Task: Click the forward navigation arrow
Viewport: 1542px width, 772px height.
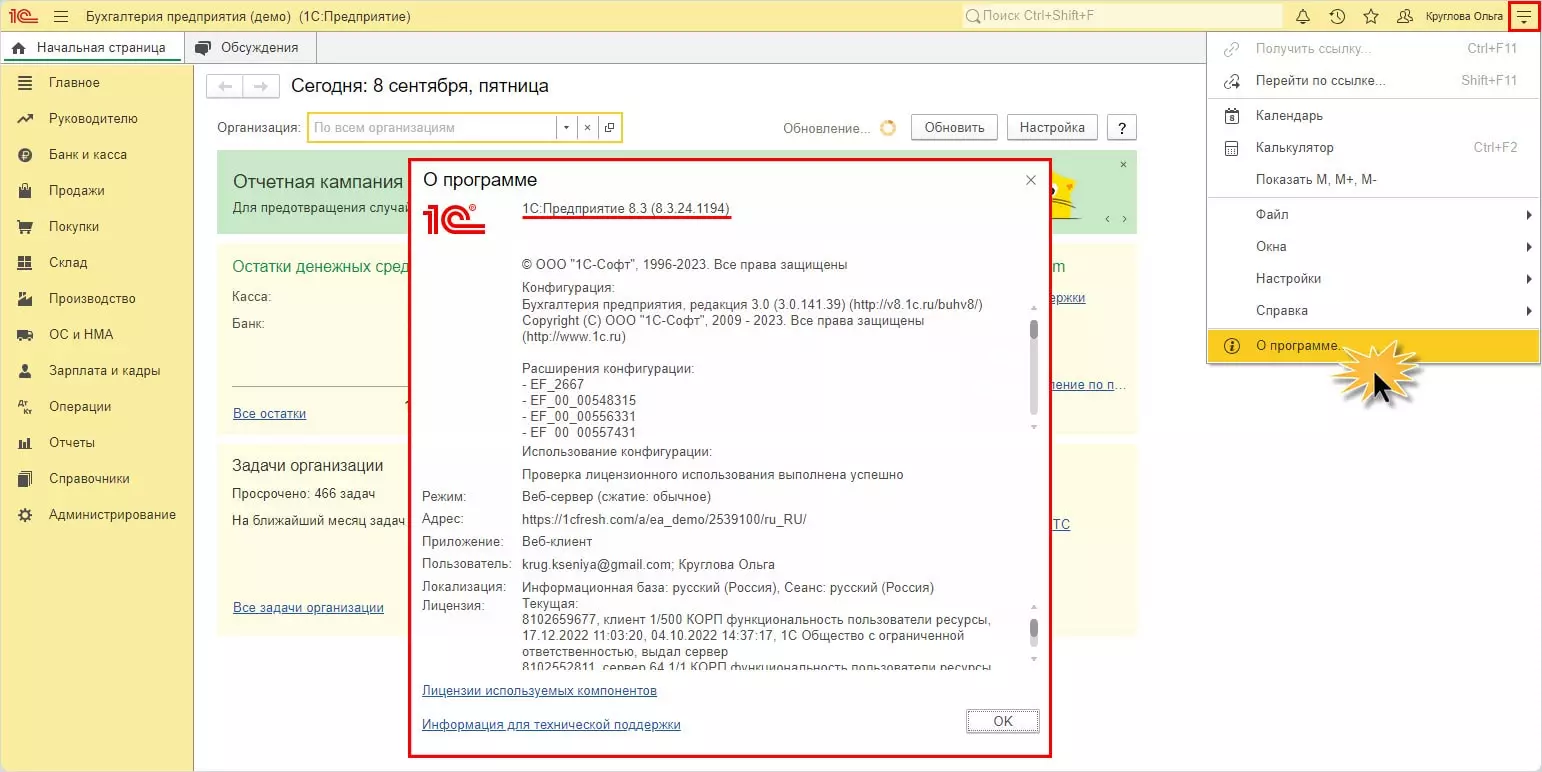Action: [261, 87]
